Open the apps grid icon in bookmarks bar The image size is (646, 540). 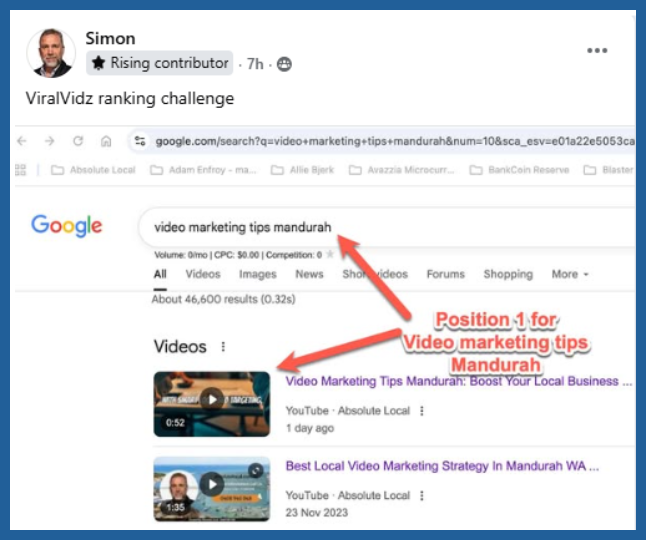pos(21,170)
